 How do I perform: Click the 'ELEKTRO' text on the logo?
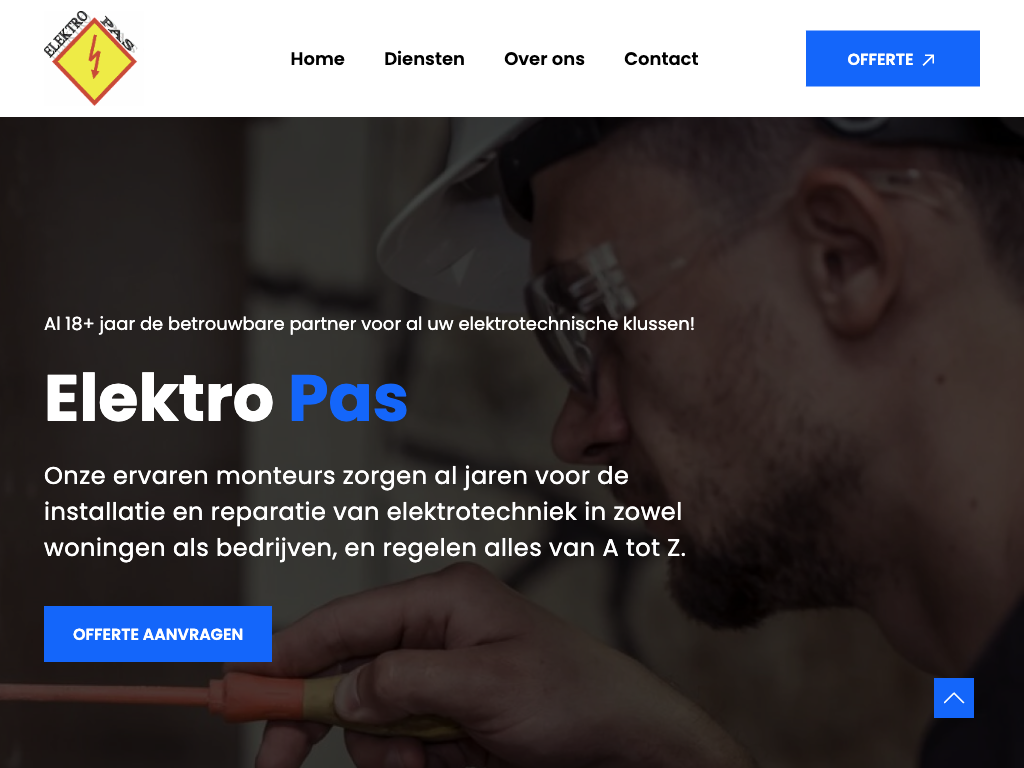click(65, 33)
